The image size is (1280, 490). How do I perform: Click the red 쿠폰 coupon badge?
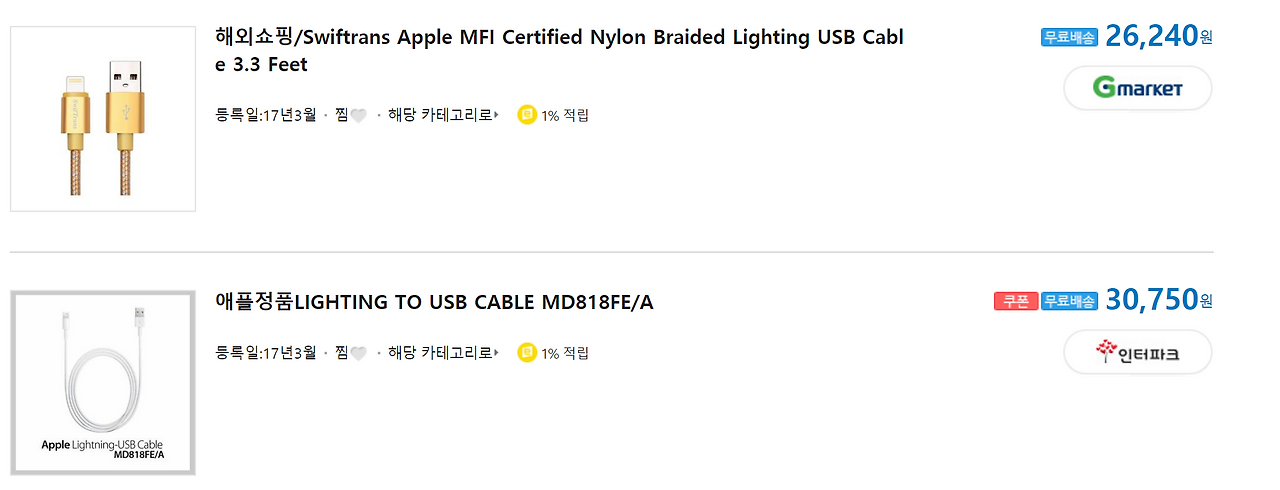coord(1016,301)
